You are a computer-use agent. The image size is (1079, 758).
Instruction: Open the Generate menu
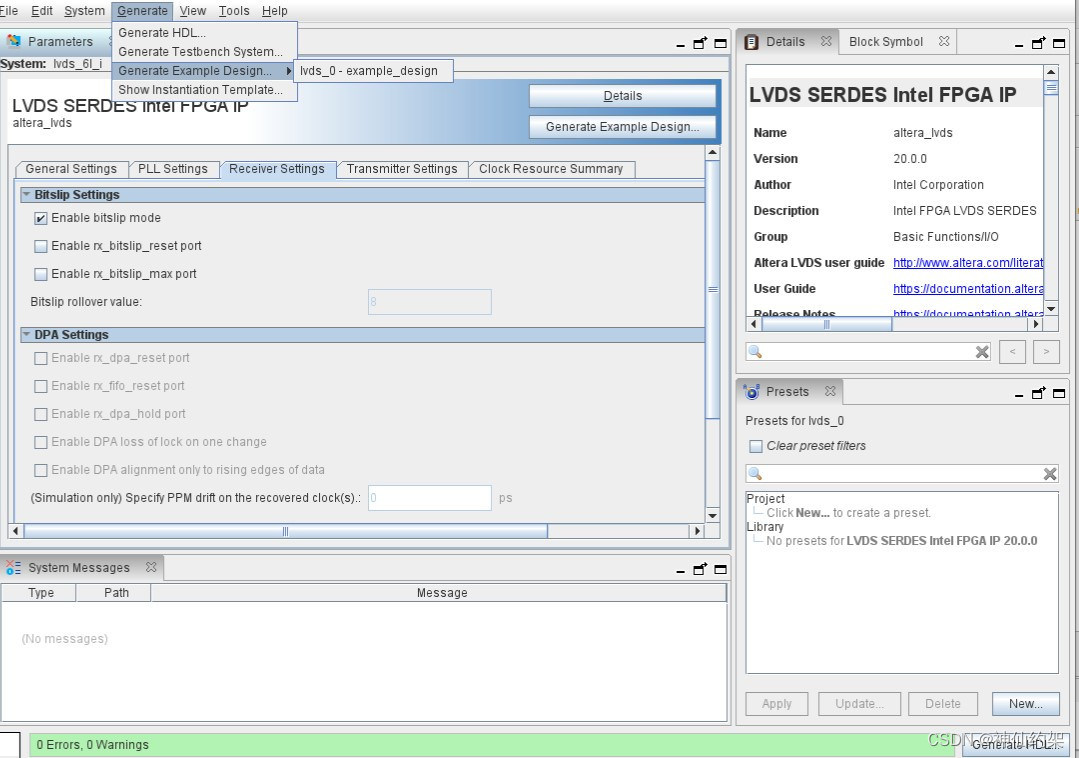pos(142,10)
